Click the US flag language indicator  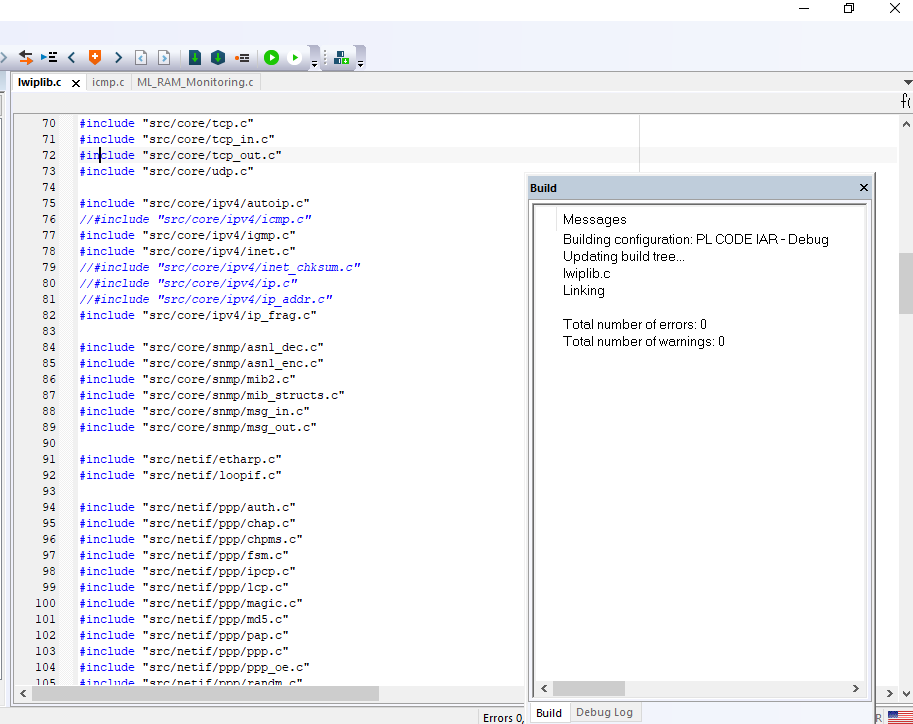click(900, 717)
